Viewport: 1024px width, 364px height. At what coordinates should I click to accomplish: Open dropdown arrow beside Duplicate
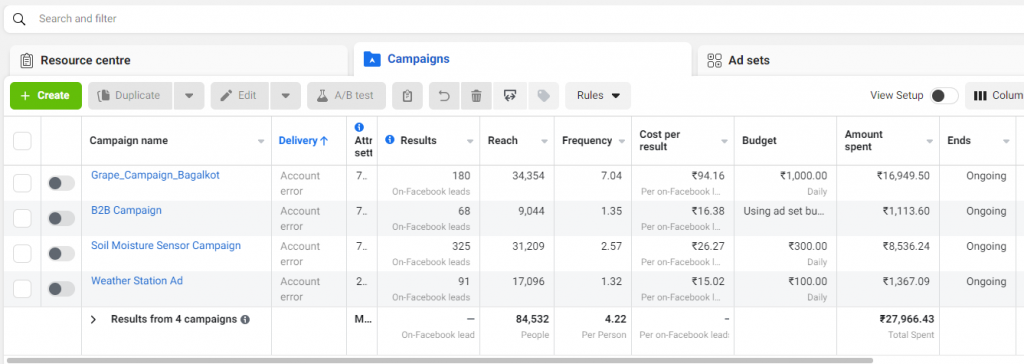[189, 95]
